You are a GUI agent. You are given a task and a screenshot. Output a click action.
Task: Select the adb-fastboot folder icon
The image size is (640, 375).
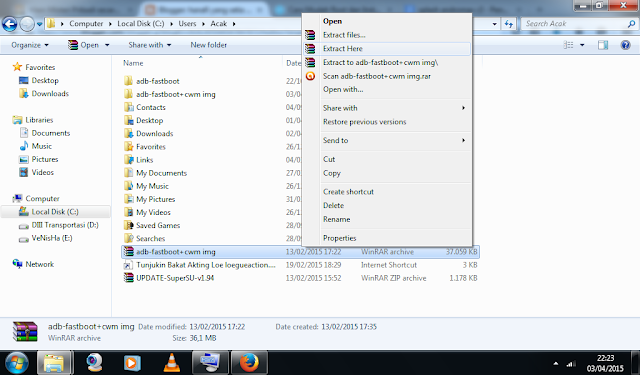pyautogui.click(x=129, y=81)
